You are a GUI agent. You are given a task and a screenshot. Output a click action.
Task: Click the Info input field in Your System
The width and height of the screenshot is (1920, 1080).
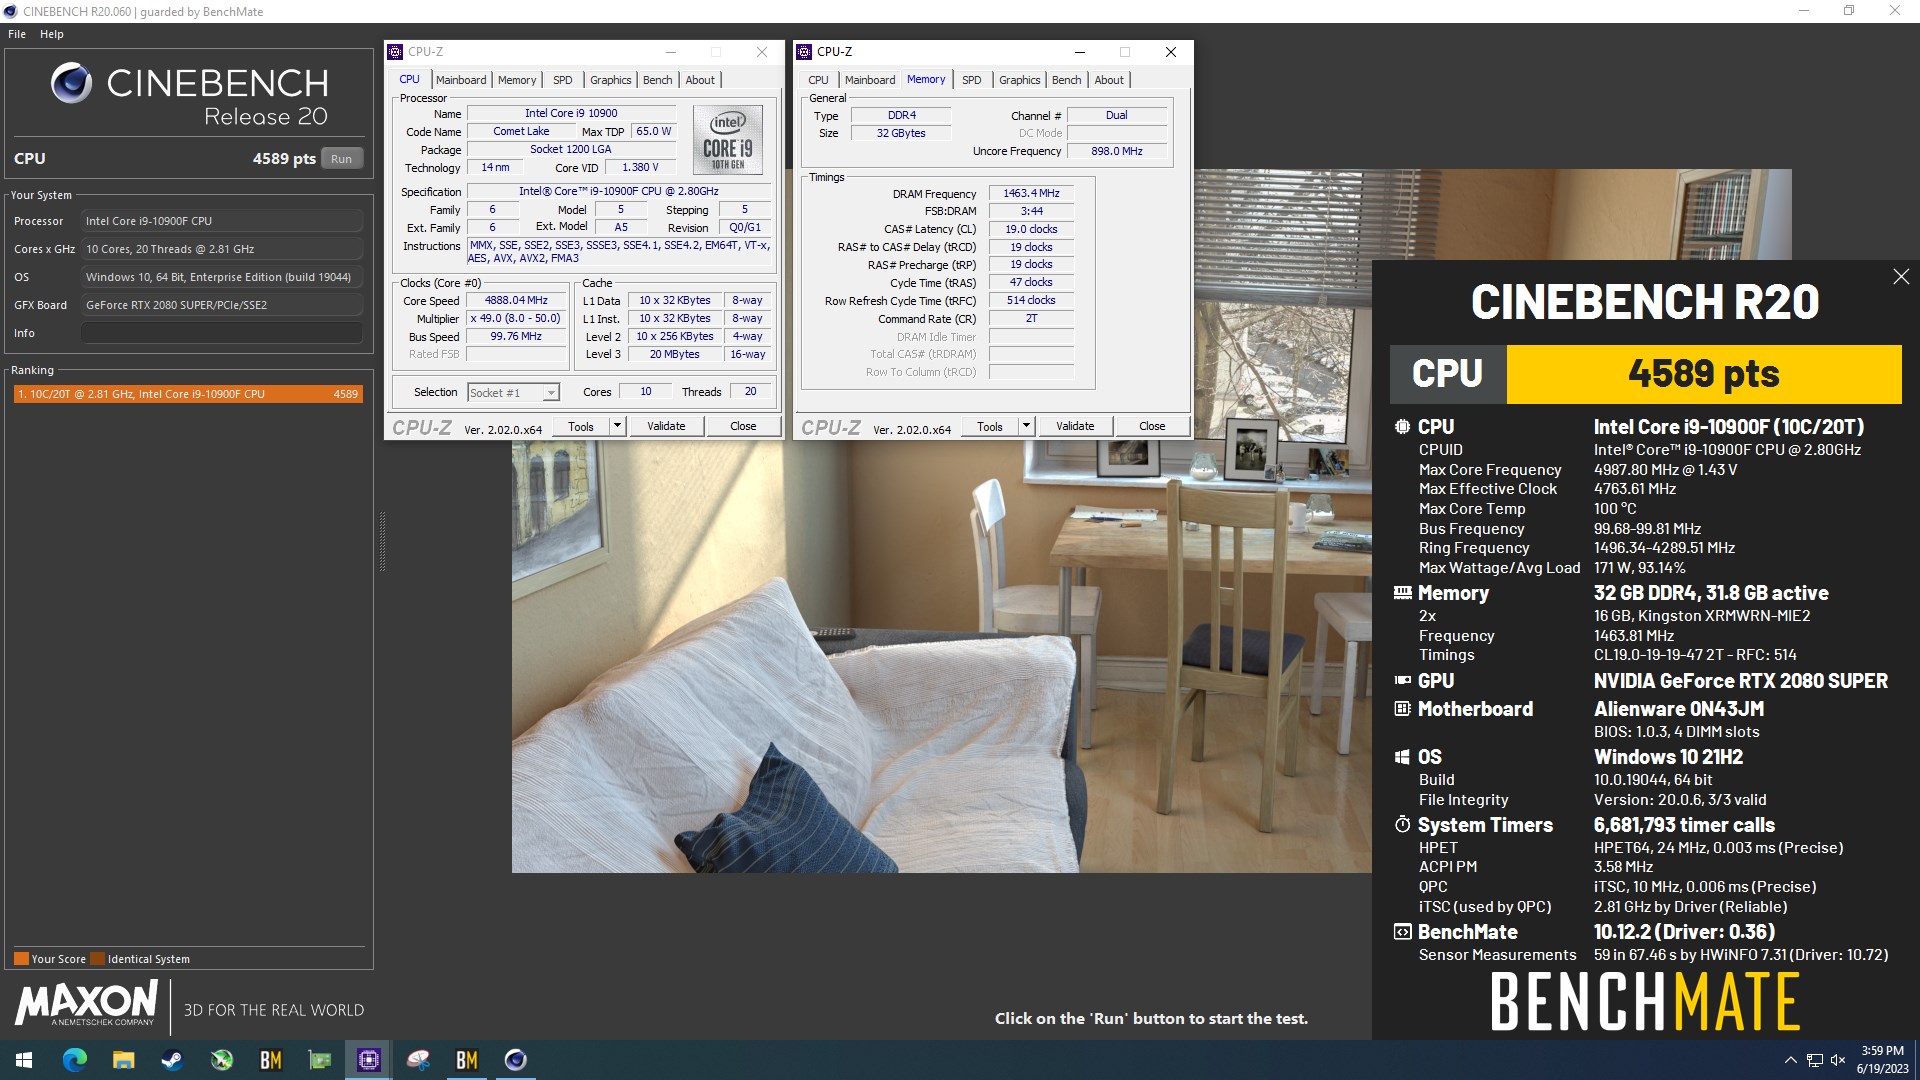point(222,333)
